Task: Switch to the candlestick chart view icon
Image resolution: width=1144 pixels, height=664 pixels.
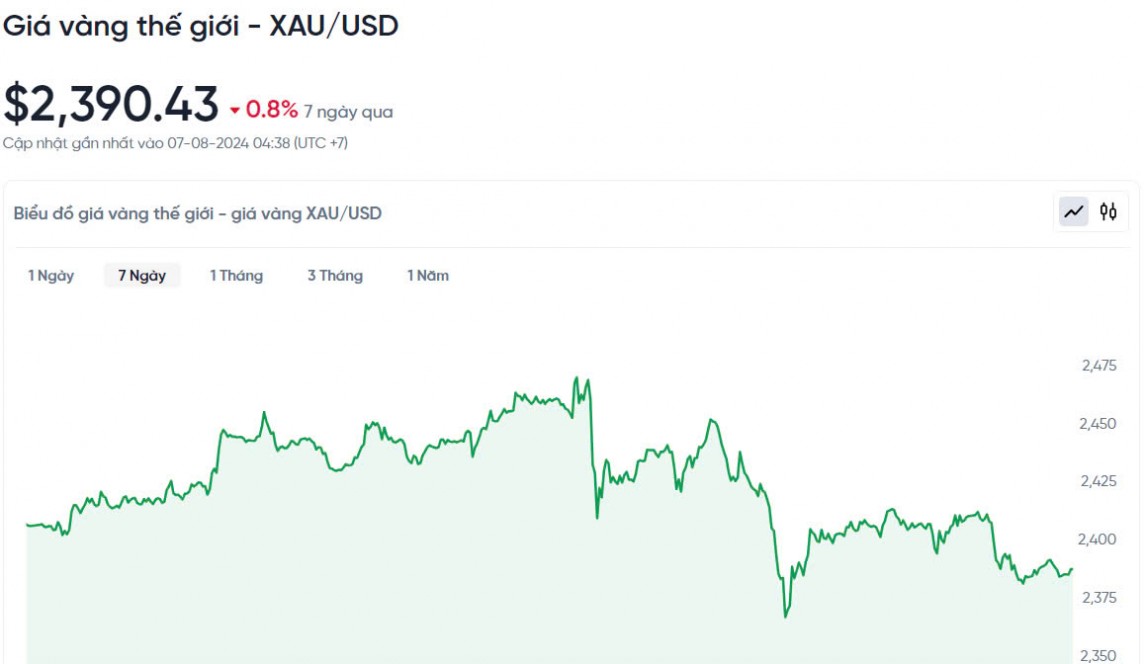Action: 1108,212
